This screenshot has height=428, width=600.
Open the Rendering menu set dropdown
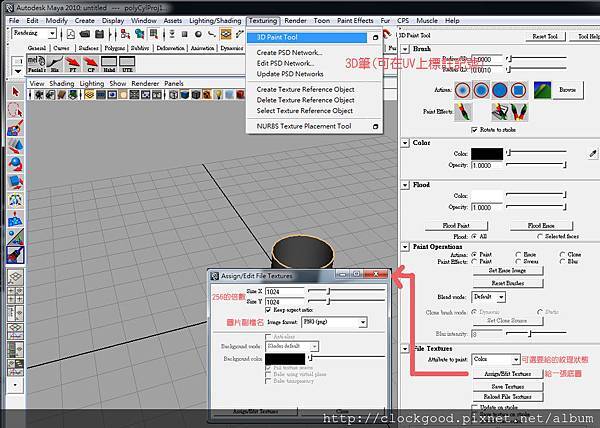coord(34,33)
